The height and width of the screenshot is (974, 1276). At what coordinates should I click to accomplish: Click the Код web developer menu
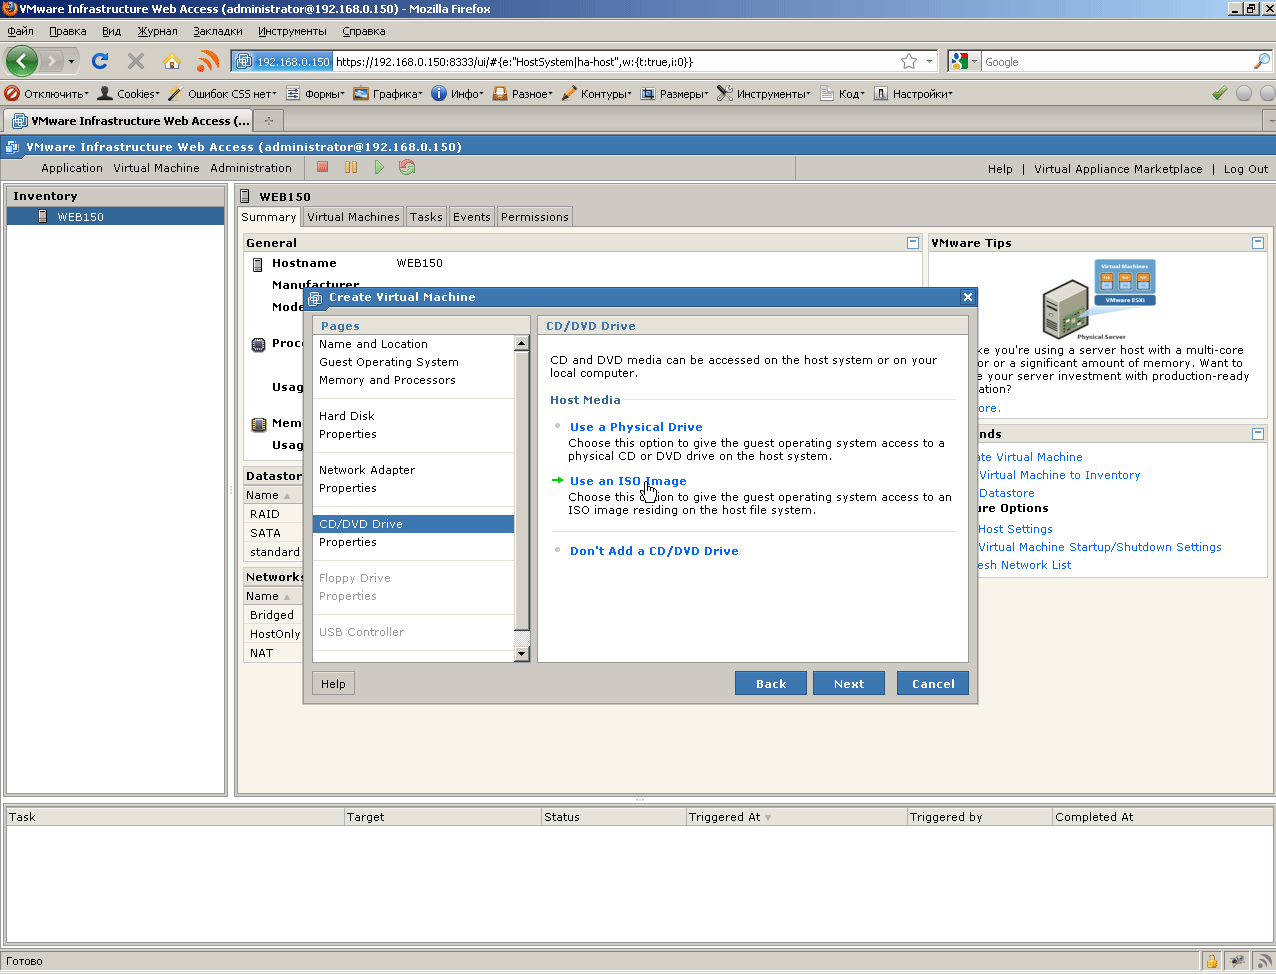click(842, 93)
